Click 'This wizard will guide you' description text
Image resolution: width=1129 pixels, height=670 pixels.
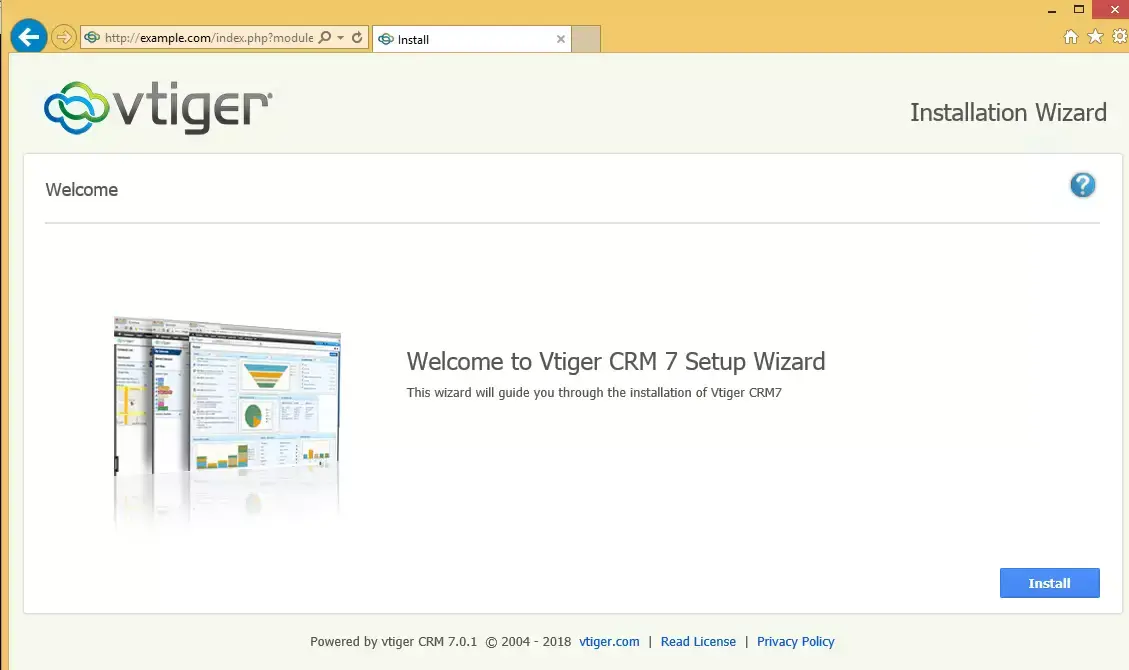(x=594, y=392)
